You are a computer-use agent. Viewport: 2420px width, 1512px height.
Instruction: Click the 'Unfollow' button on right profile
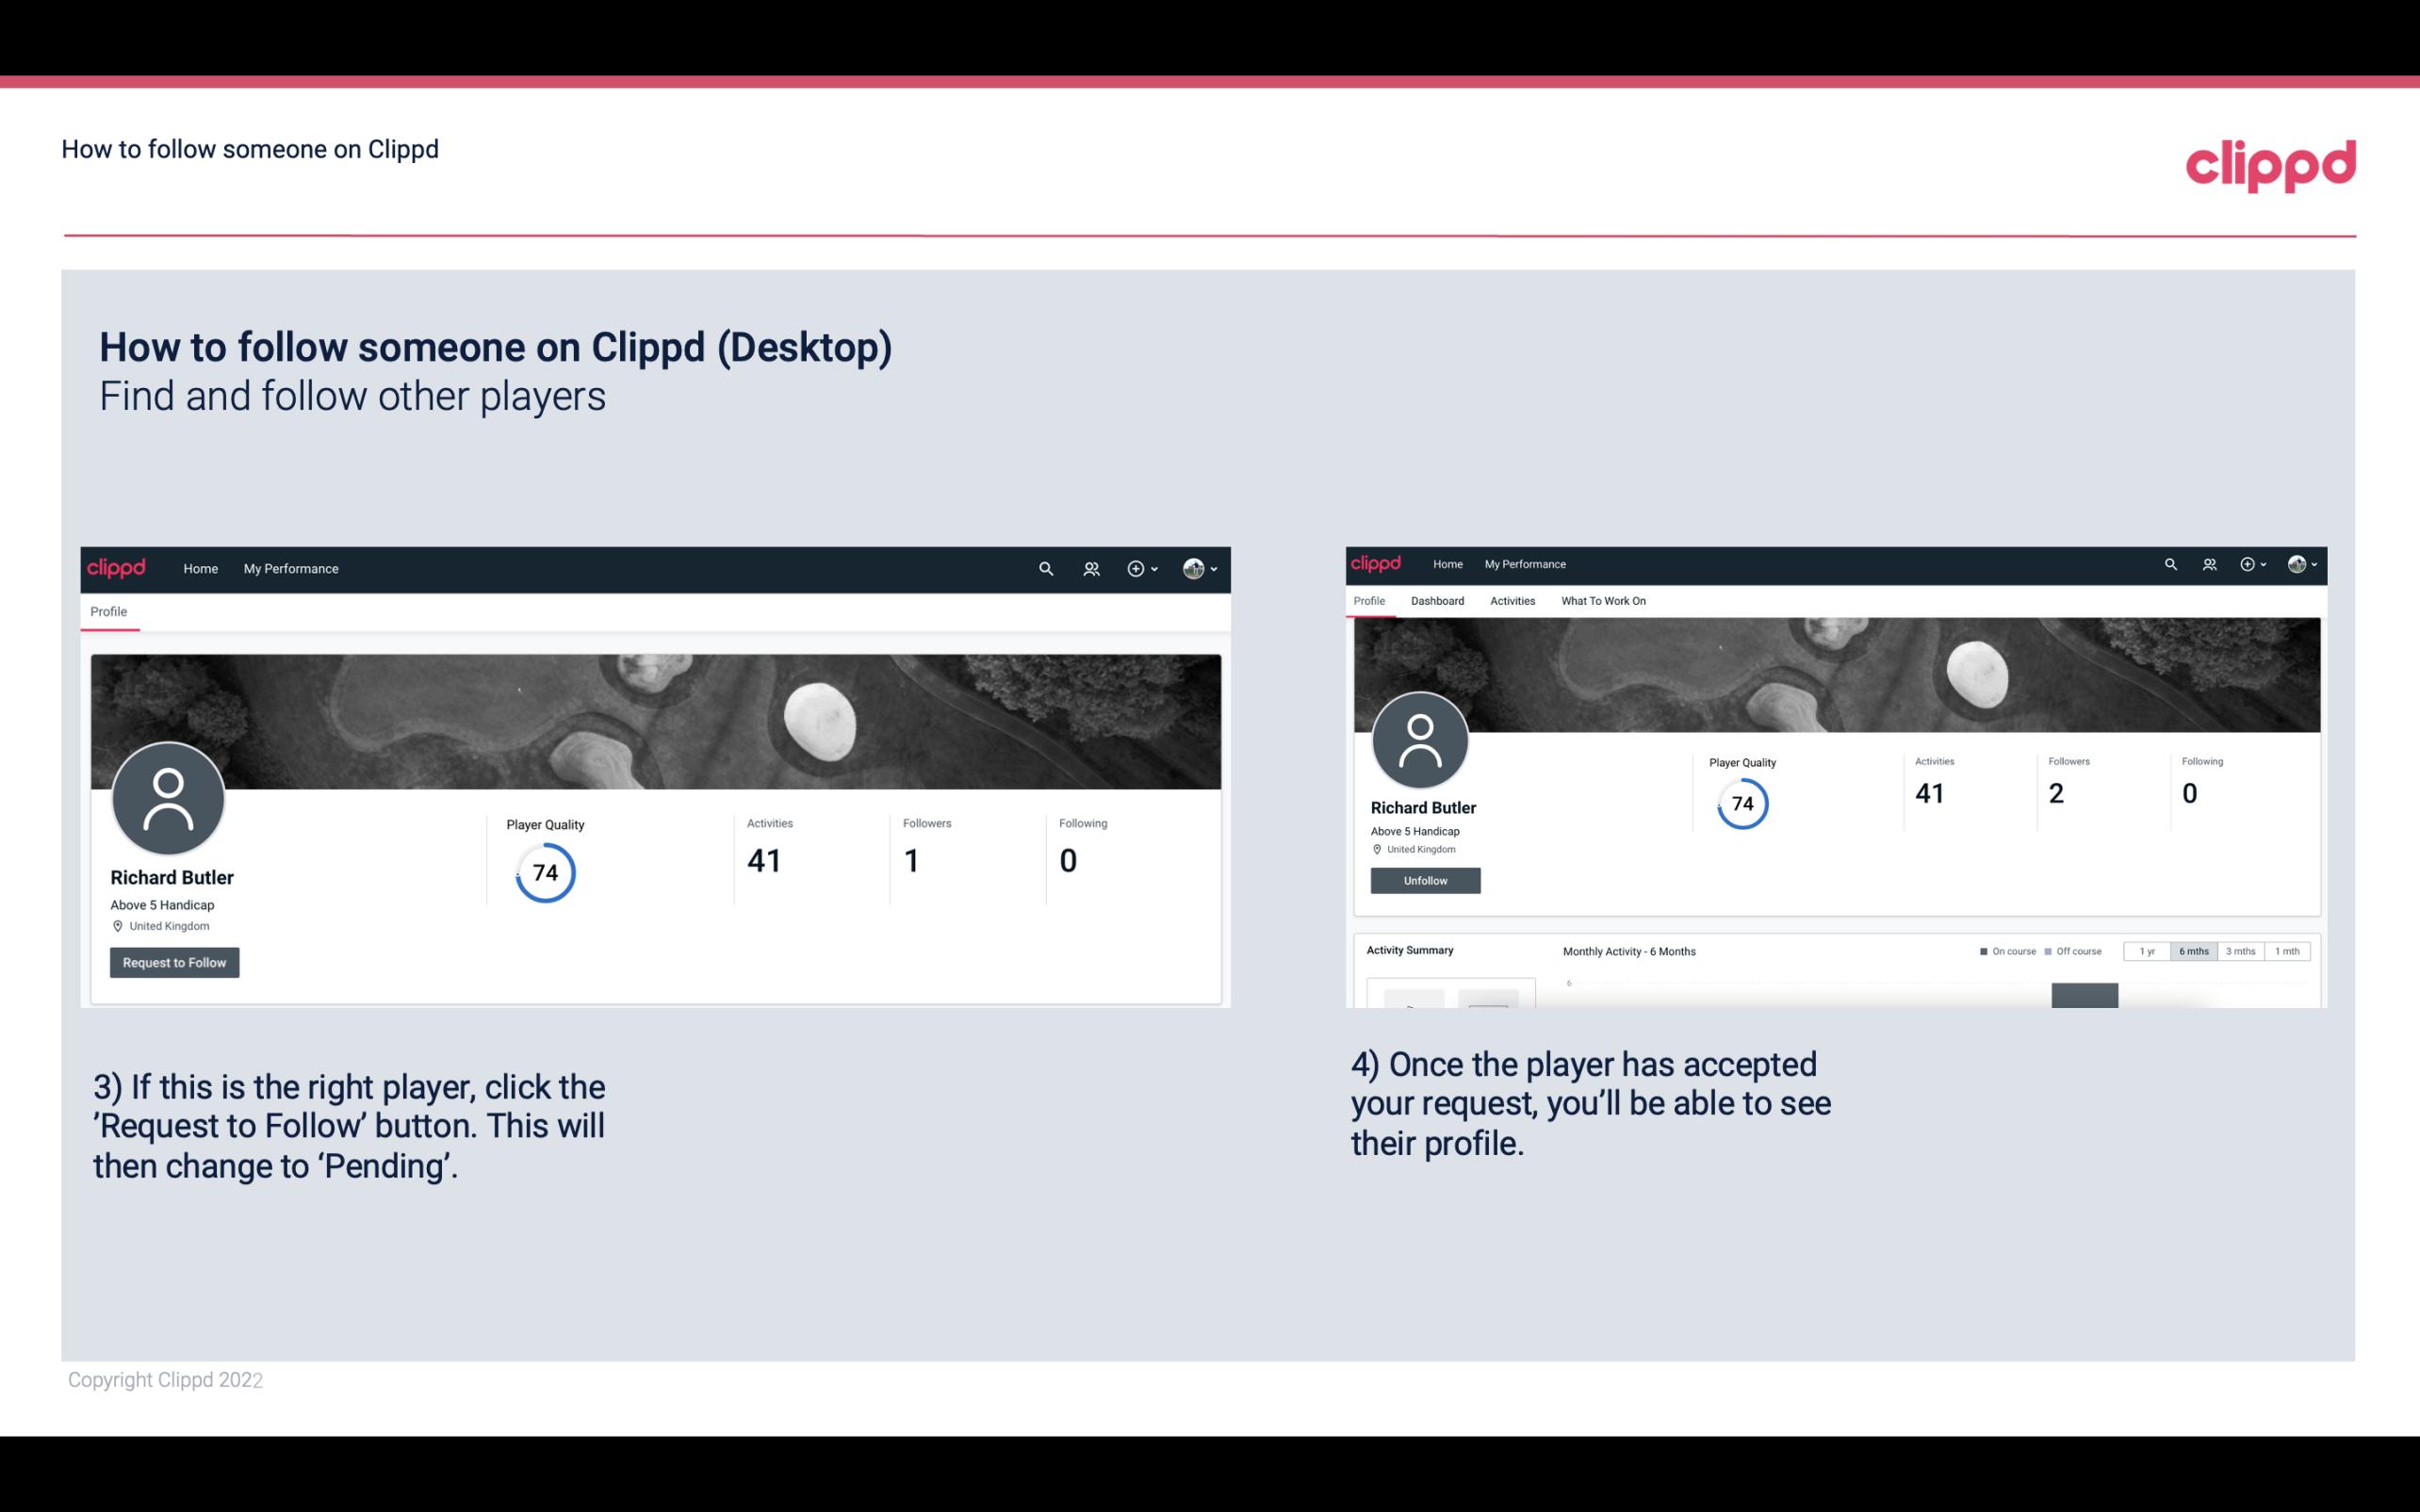[x=1425, y=880]
